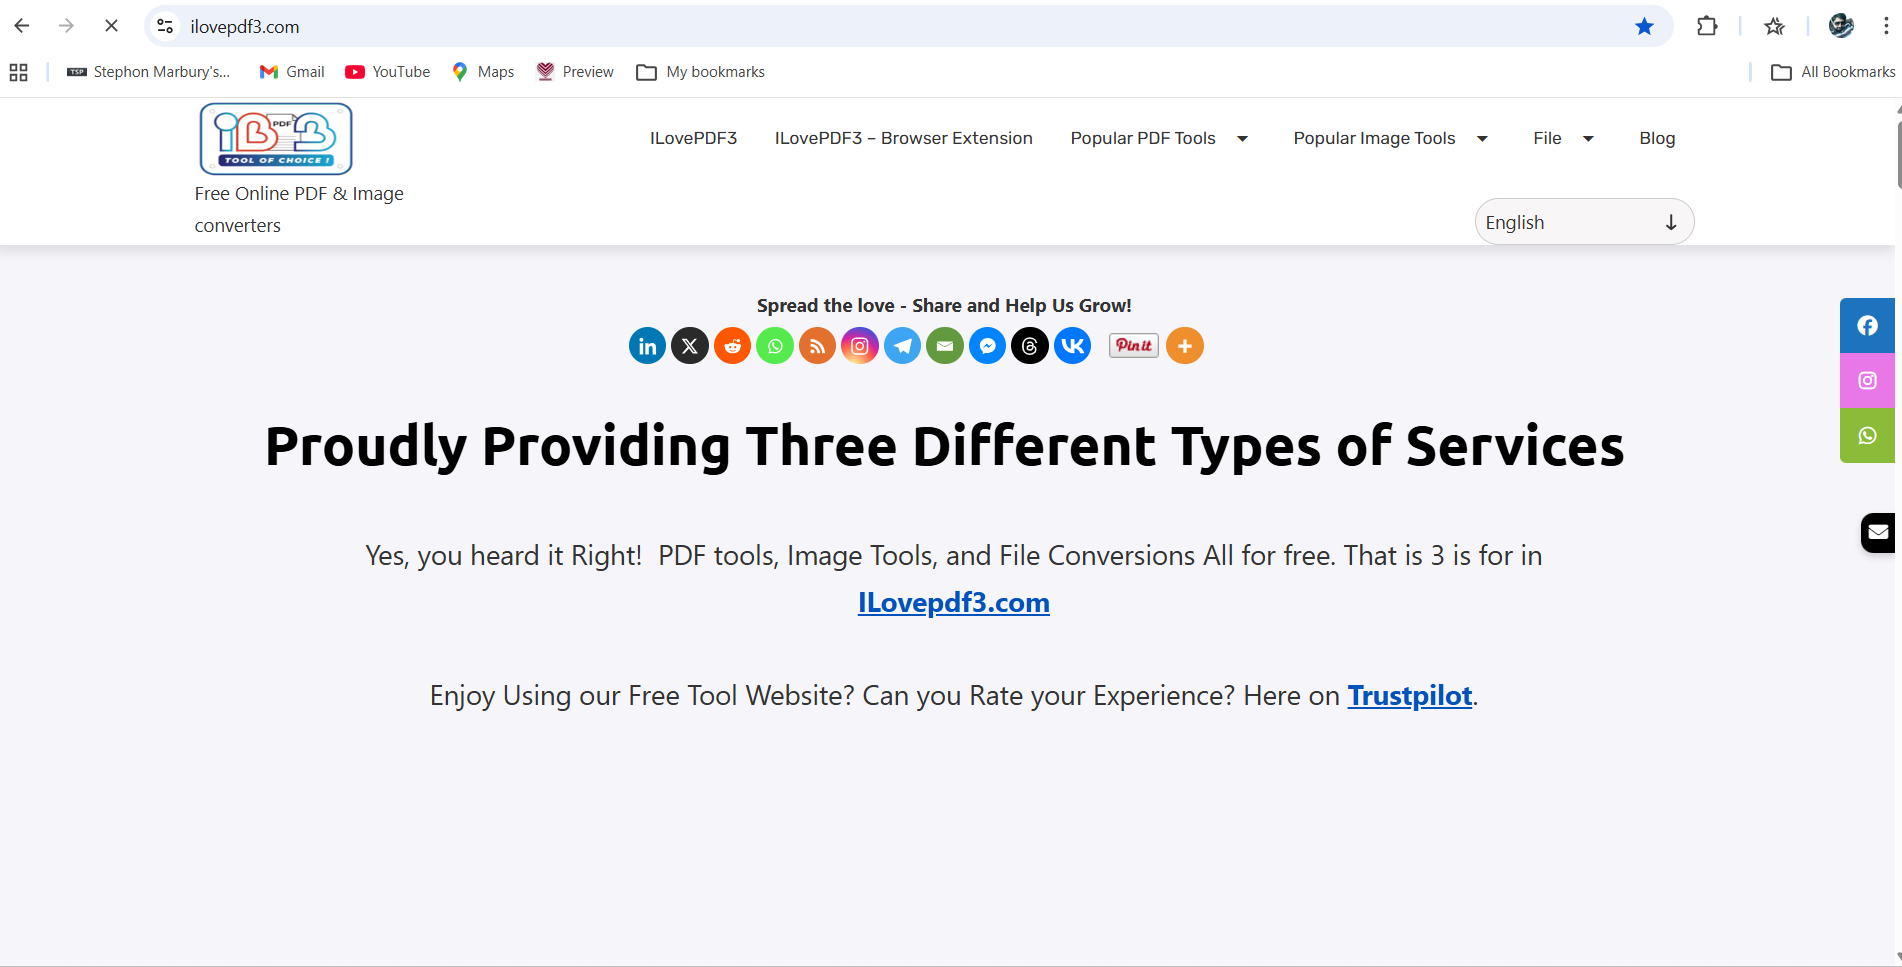Share on Threads icon
1902x967 pixels.
tap(1030, 346)
